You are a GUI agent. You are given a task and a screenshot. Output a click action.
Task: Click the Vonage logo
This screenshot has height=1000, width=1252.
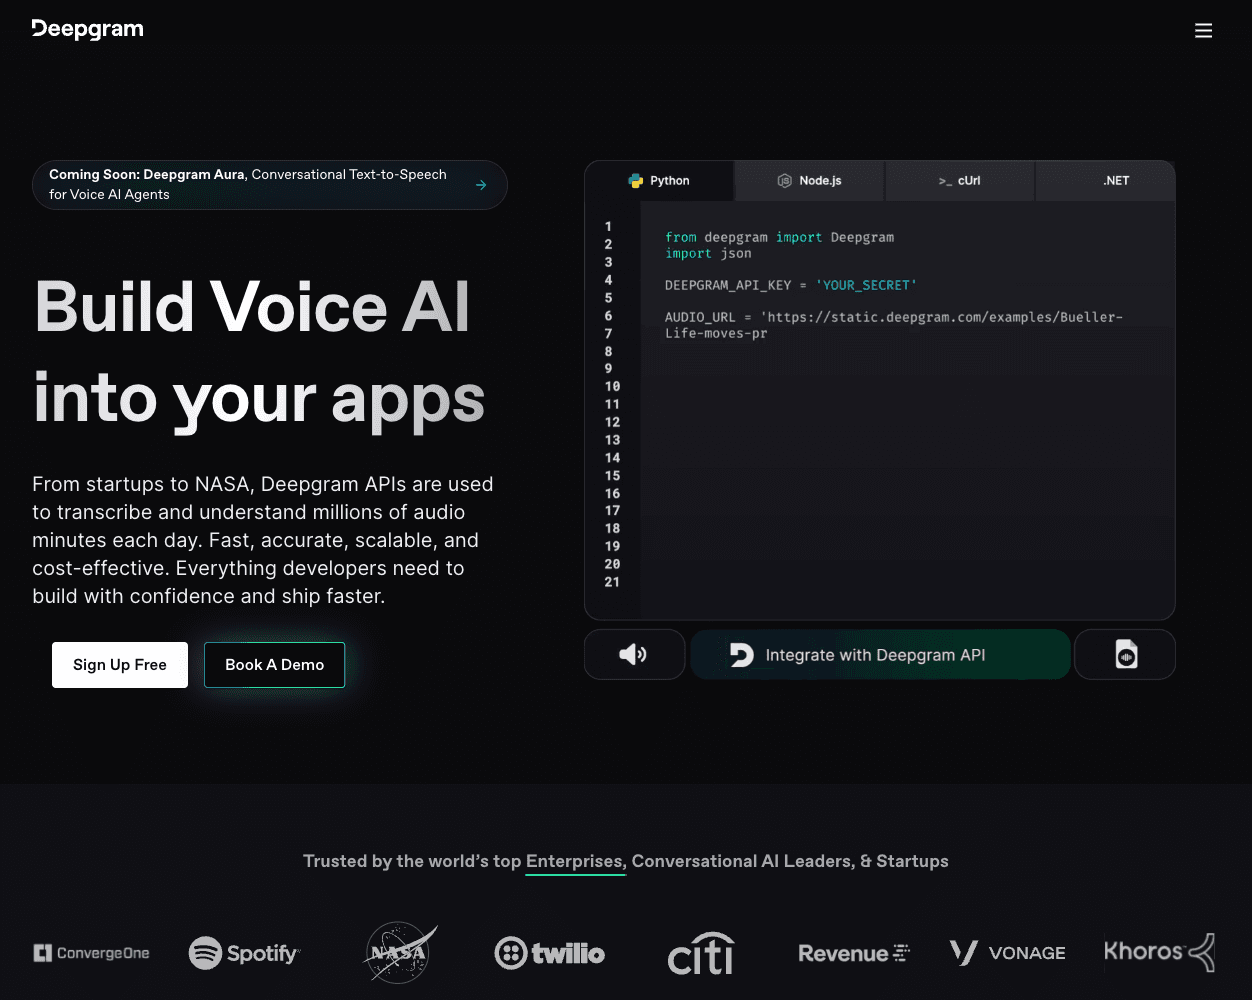(x=1008, y=953)
